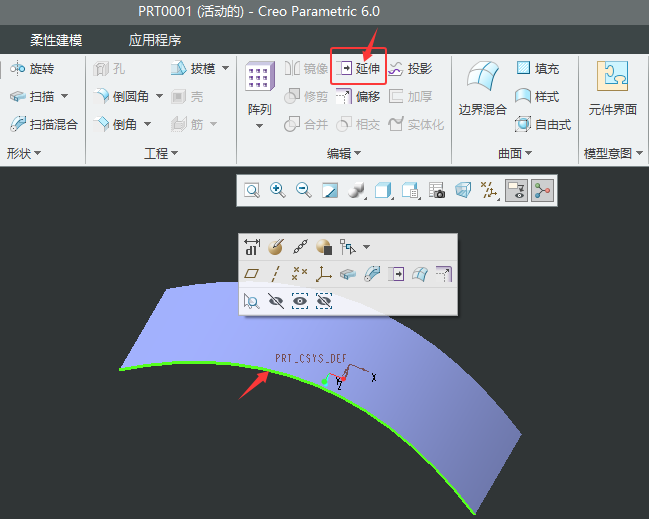Click the Refit view magnifier icon
This screenshot has width=649, height=519.
pos(252,191)
